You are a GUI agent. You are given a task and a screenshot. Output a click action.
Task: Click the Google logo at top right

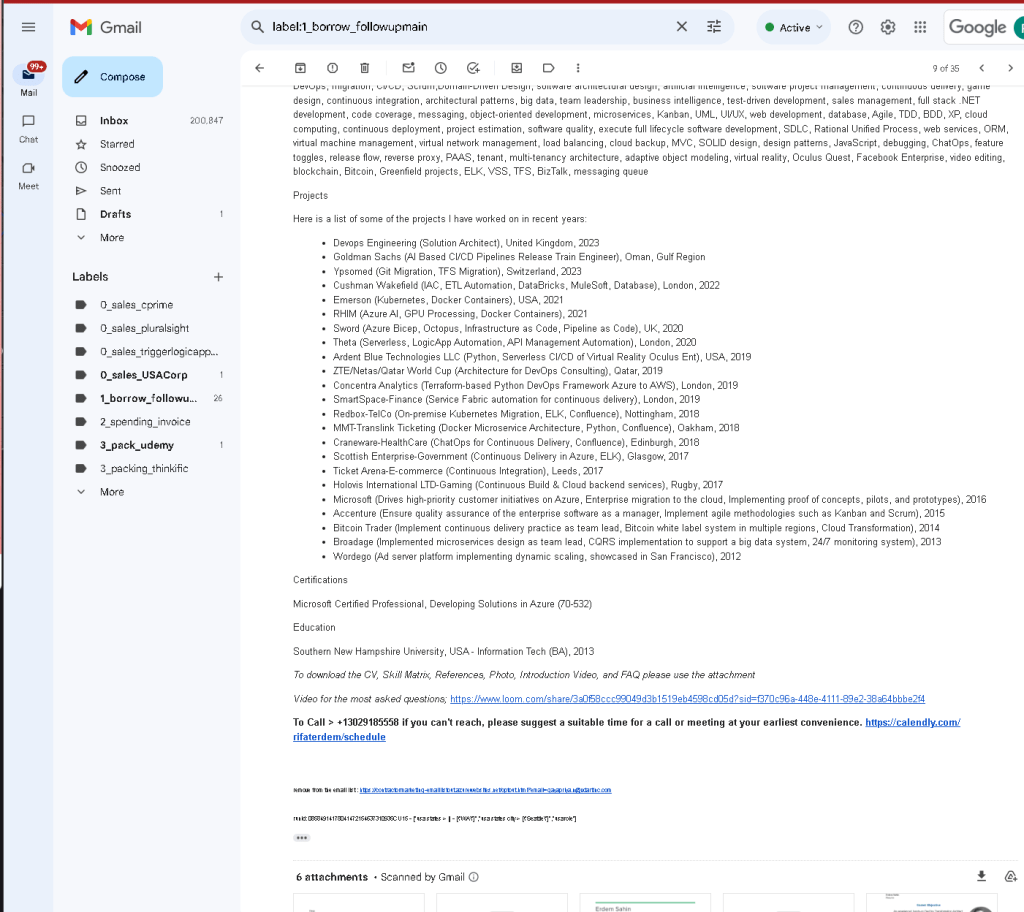977,27
